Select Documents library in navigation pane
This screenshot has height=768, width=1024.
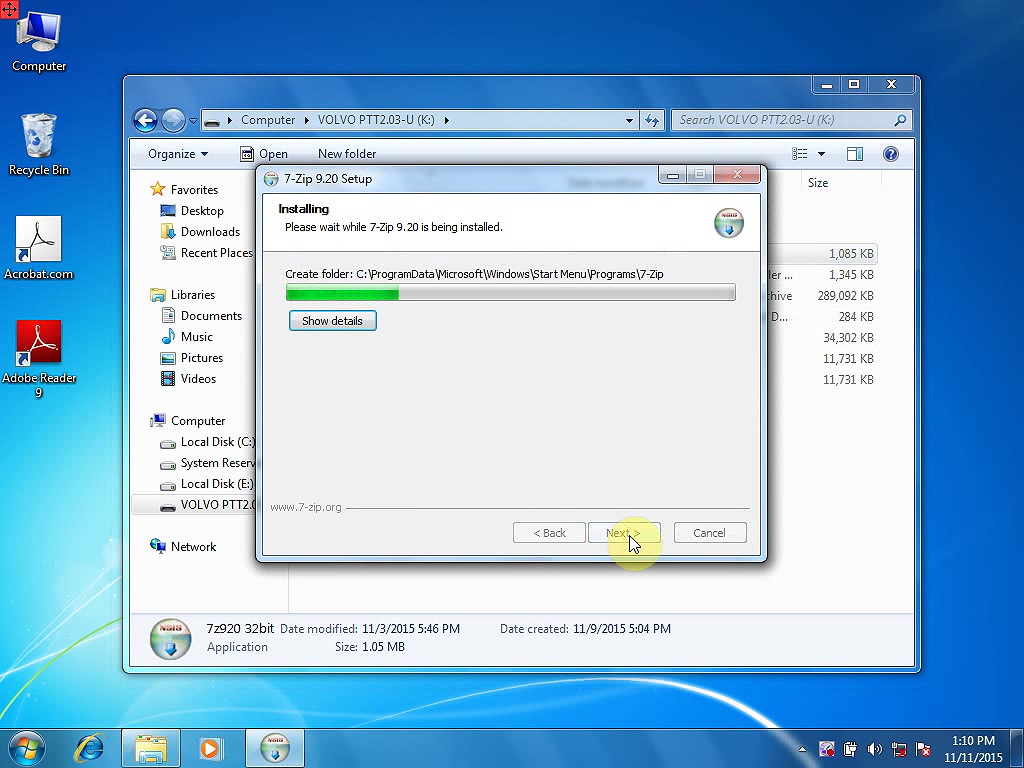click(201, 316)
